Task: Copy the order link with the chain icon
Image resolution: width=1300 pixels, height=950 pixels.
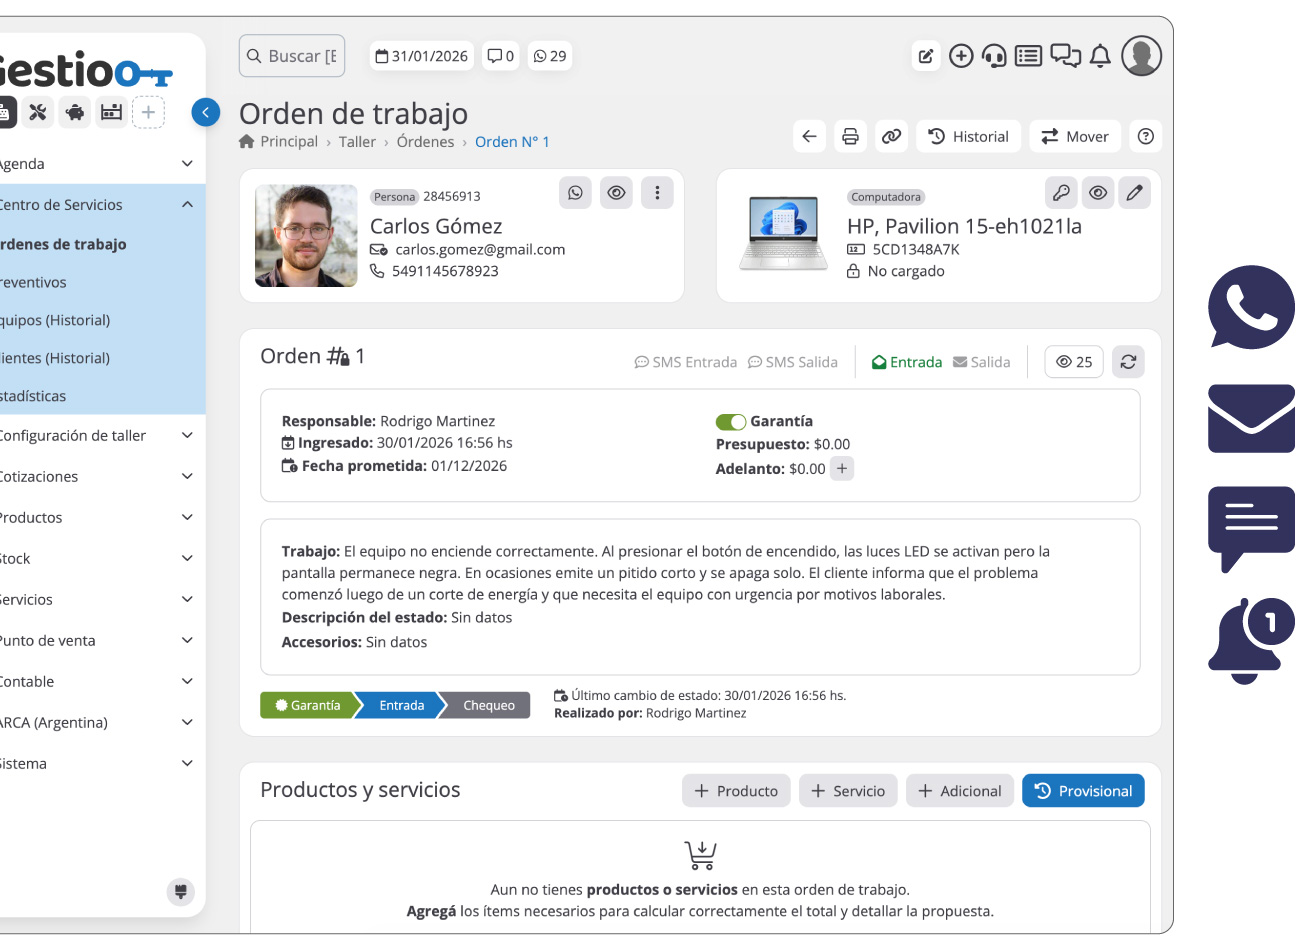Action: click(891, 136)
